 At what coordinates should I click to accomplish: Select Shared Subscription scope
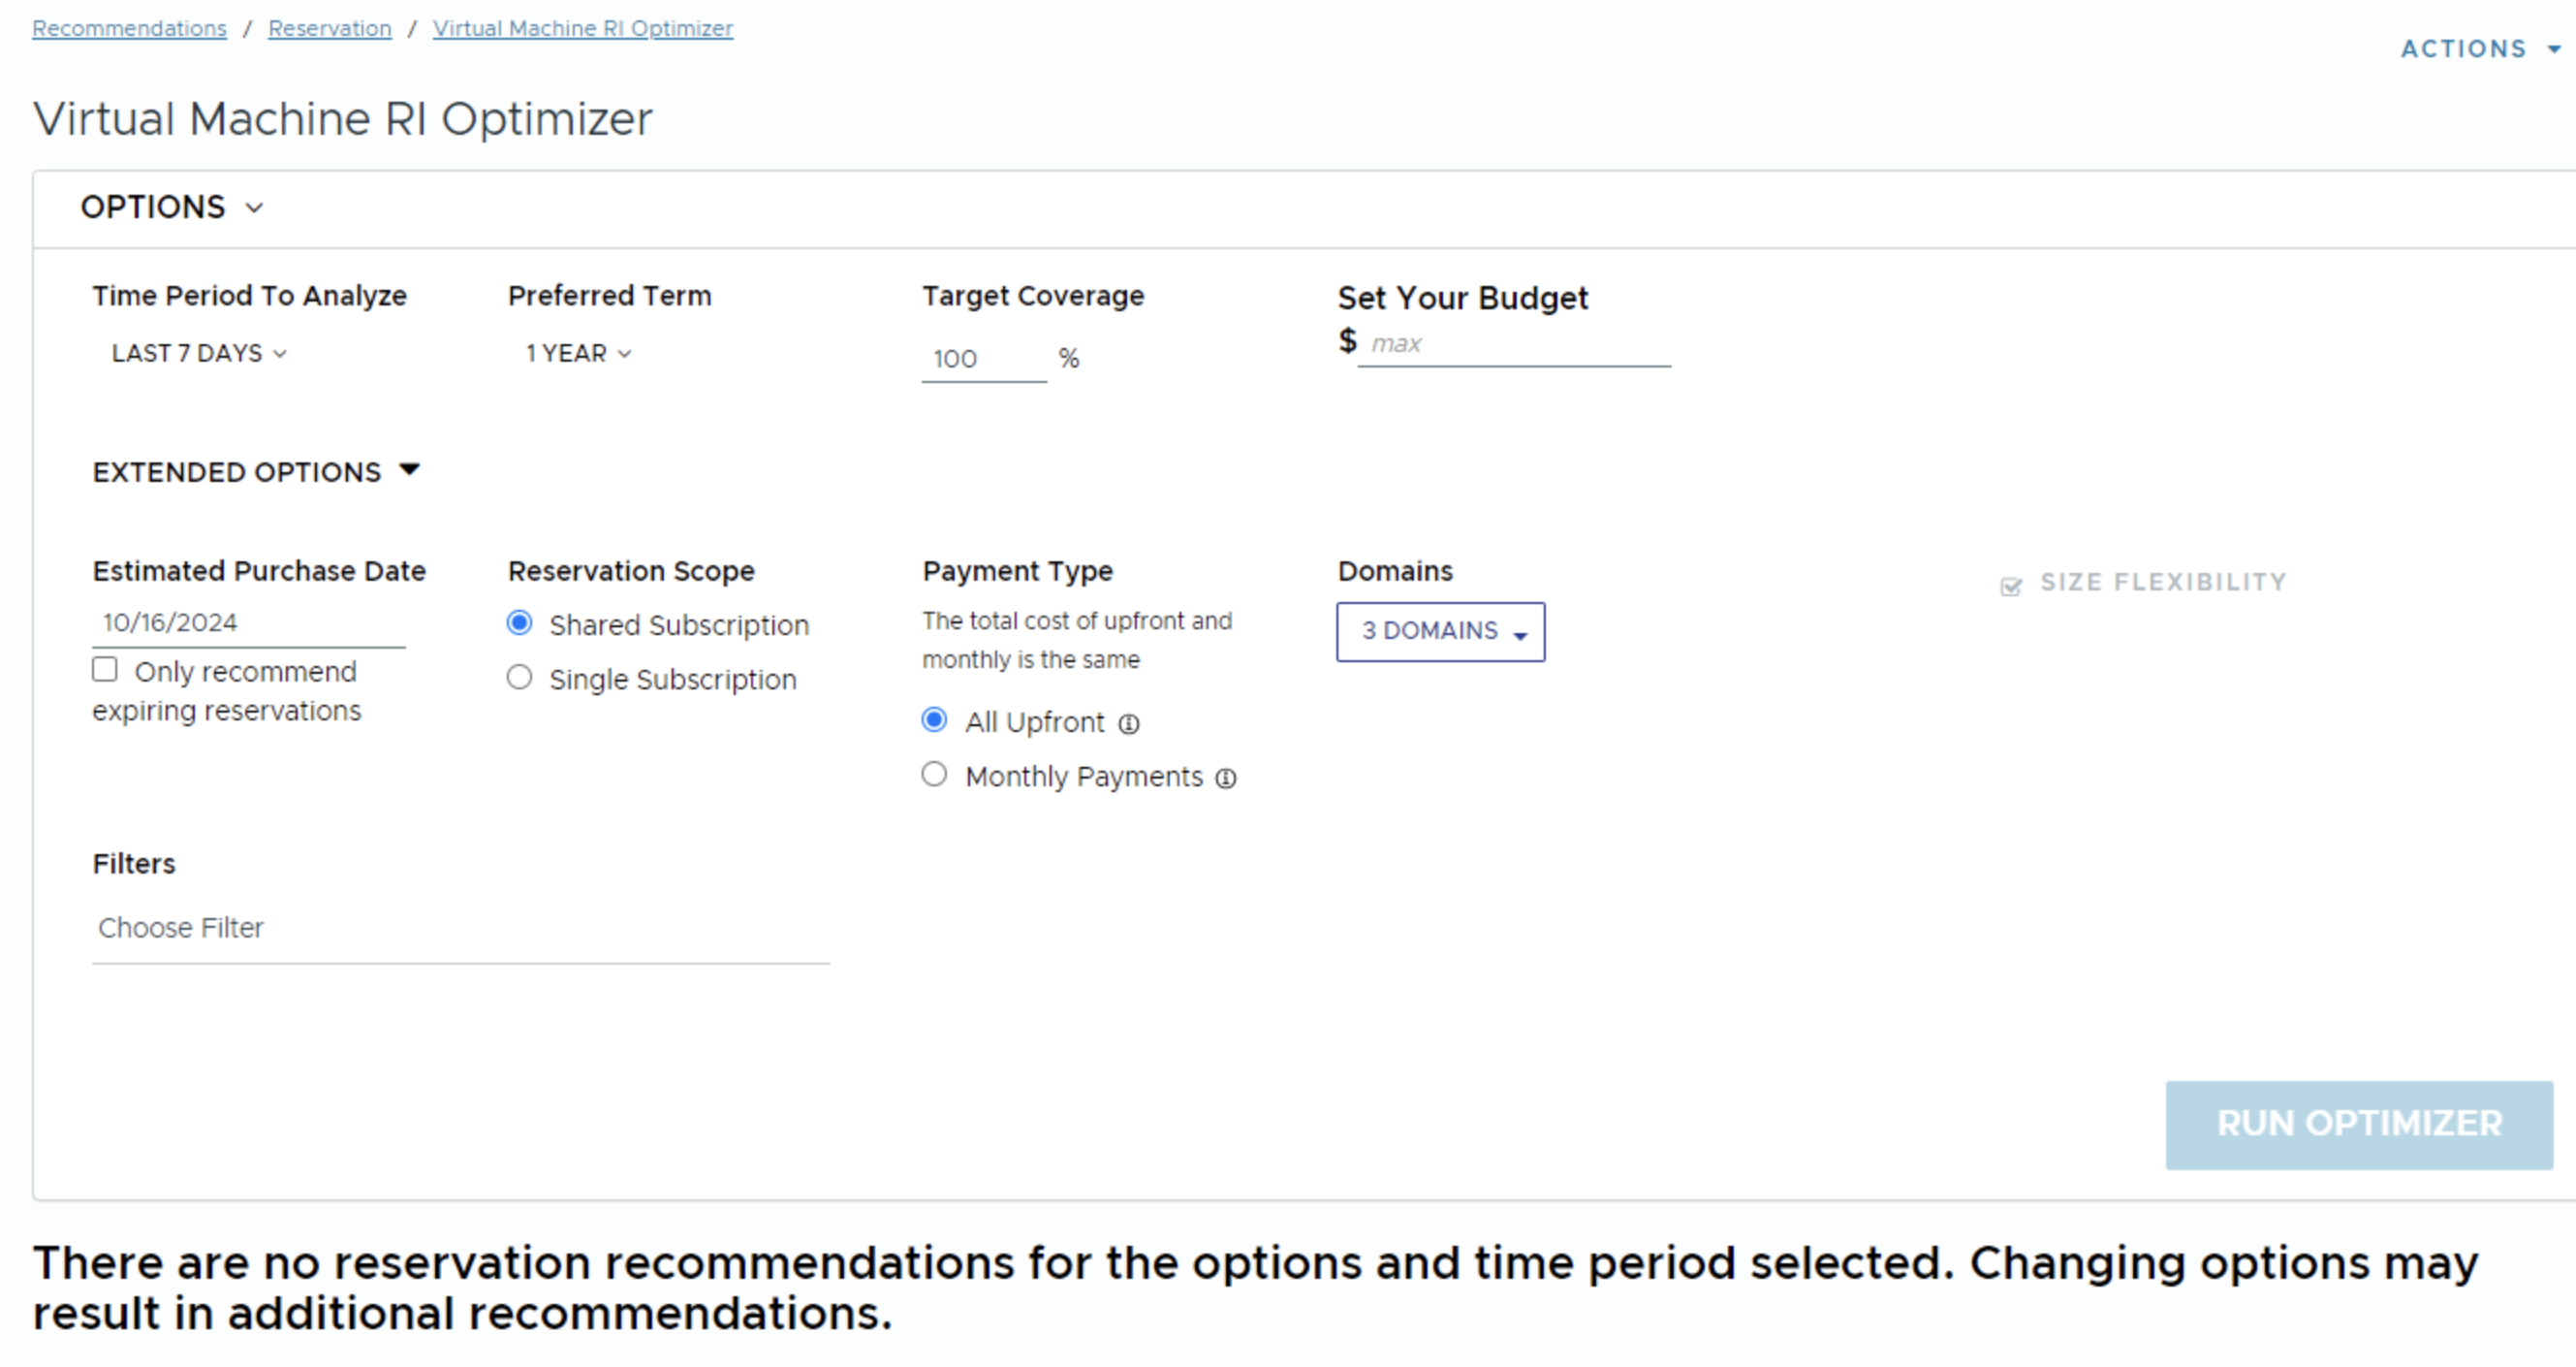519,624
